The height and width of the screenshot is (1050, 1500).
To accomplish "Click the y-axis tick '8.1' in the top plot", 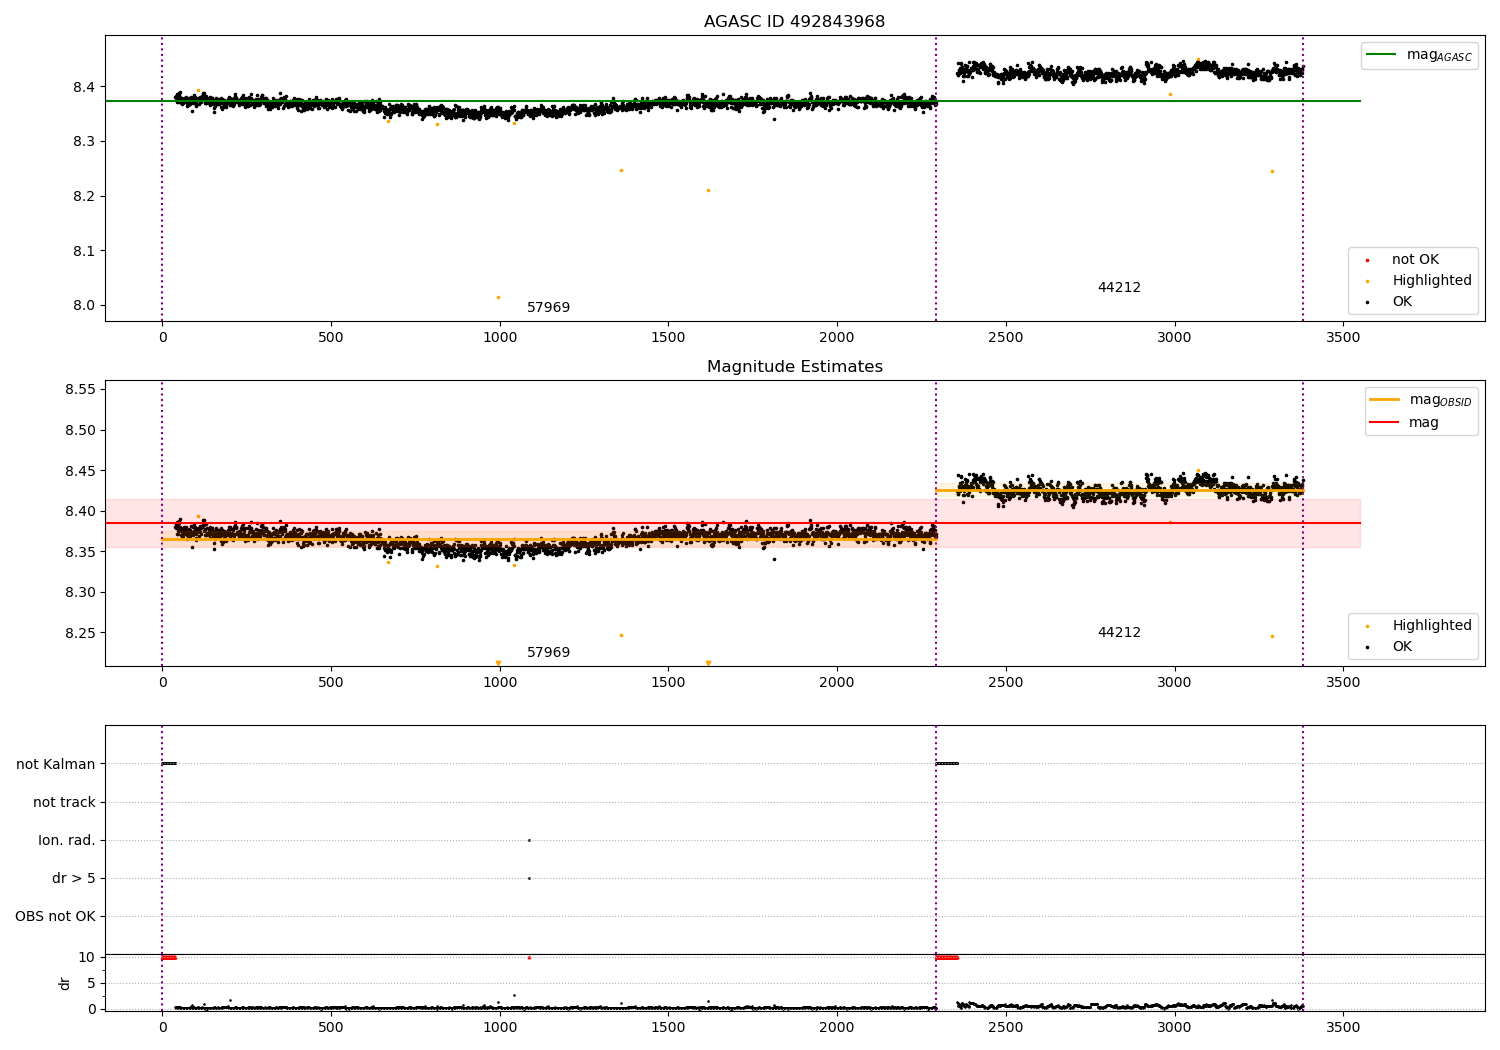I will click(84, 251).
